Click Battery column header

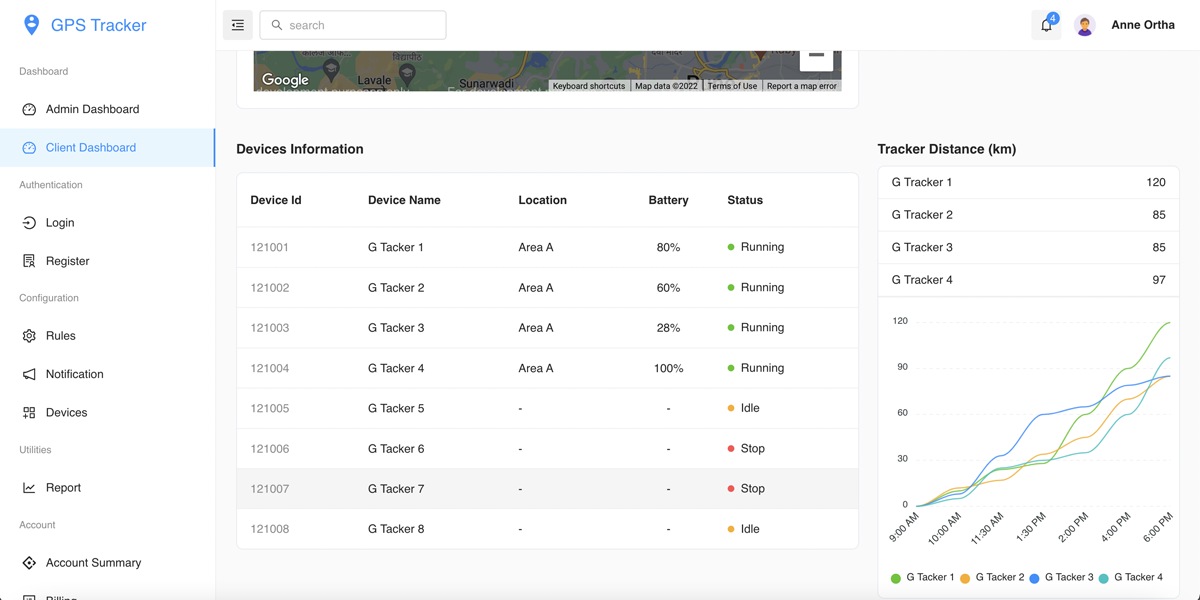tap(668, 200)
